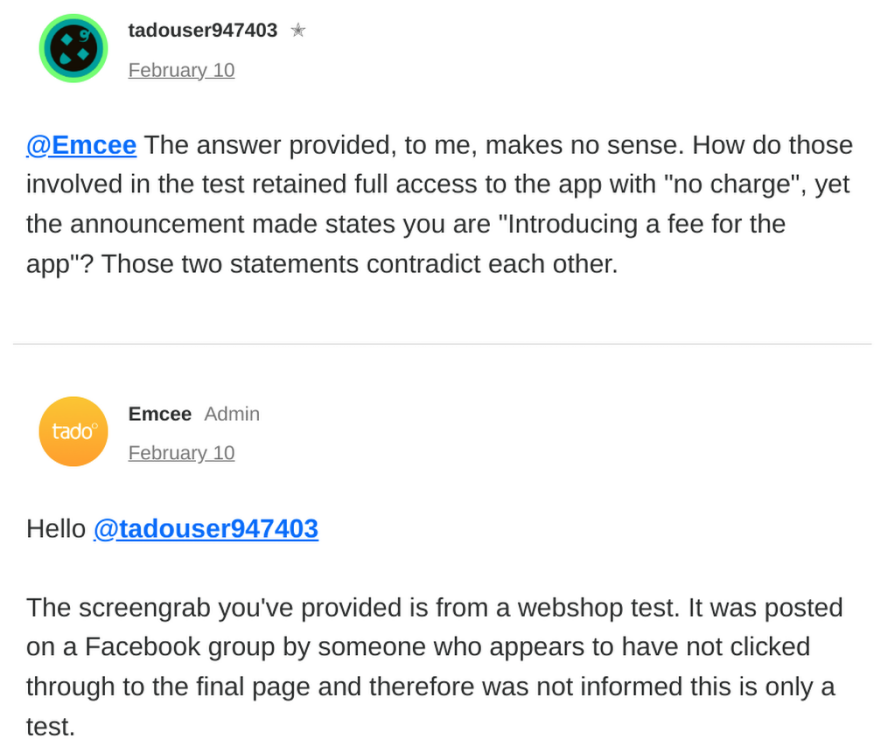Click the horizontal divider between the two posts

pos(442,343)
